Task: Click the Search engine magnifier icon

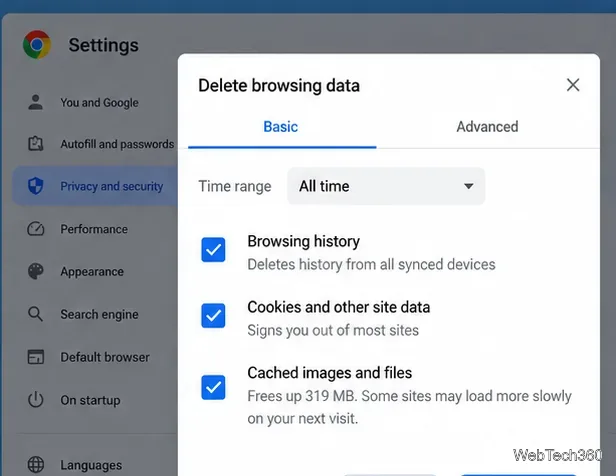Action: pos(35,314)
